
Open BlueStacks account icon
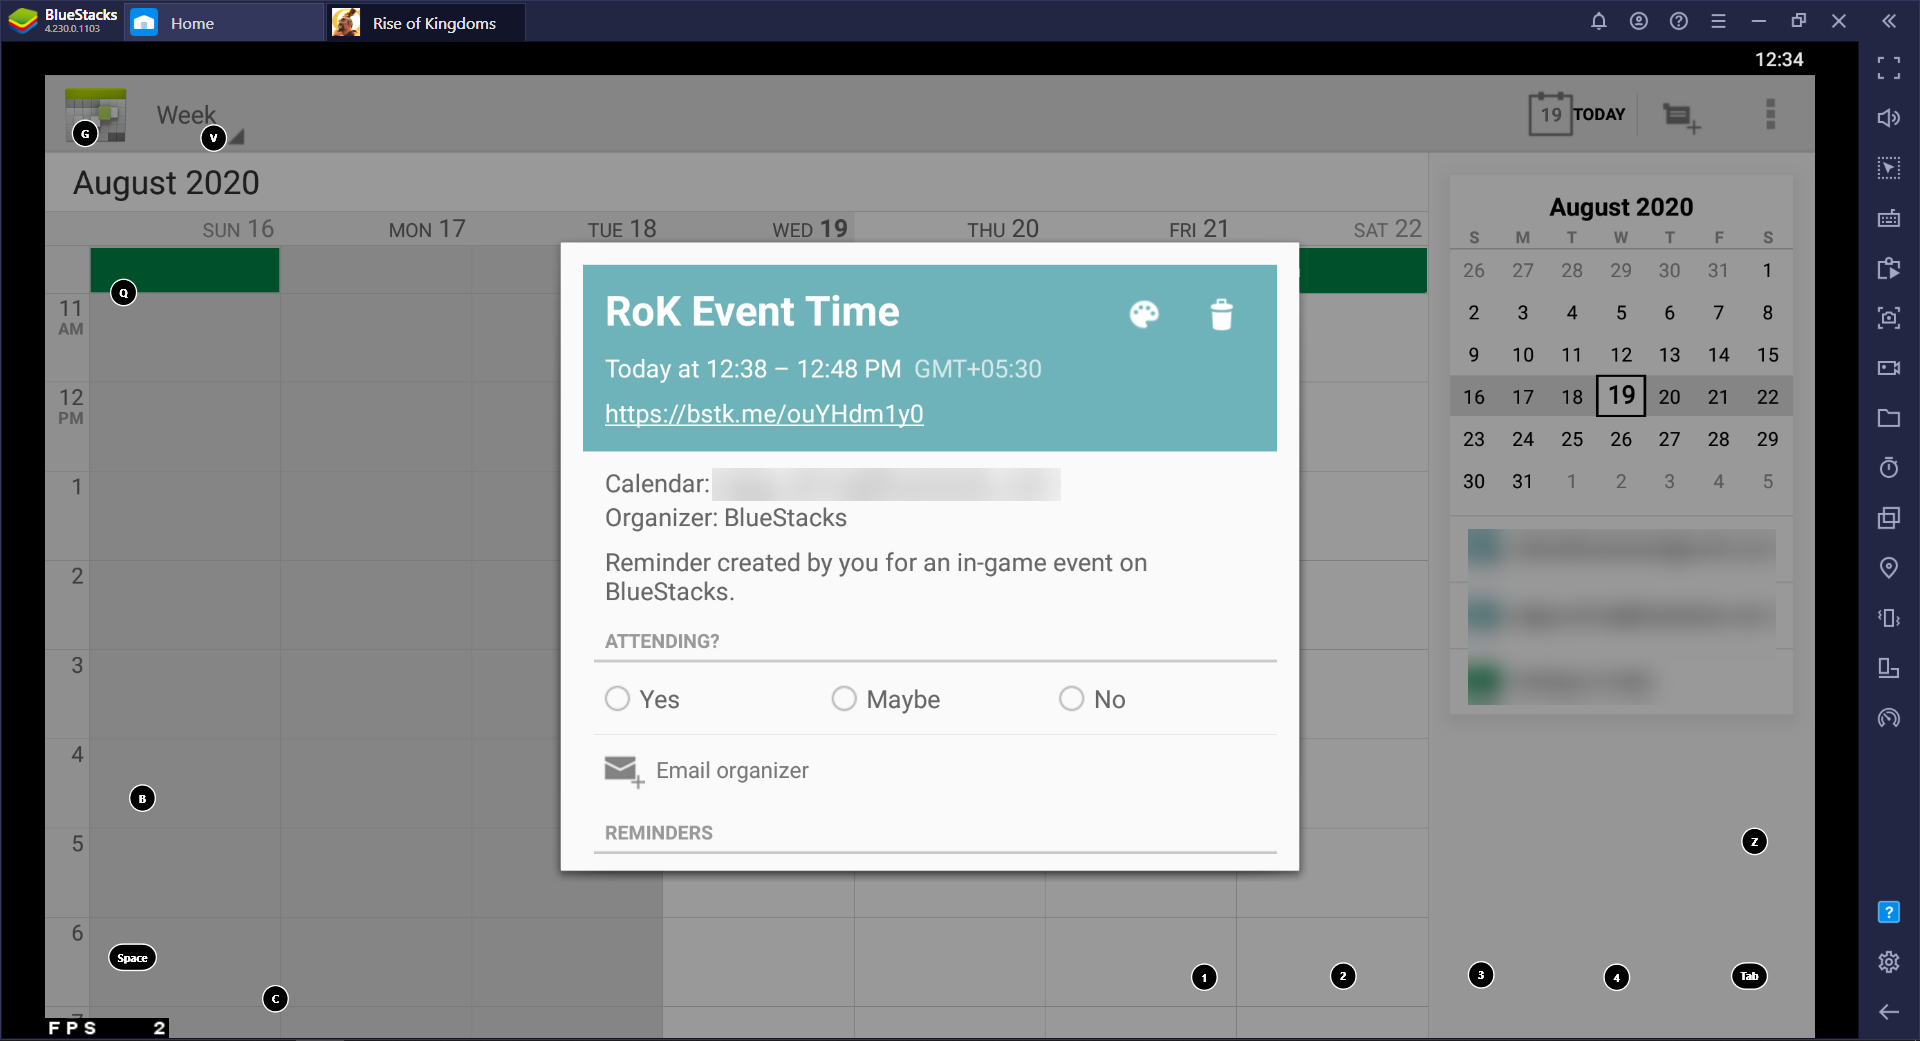pyautogui.click(x=1639, y=21)
